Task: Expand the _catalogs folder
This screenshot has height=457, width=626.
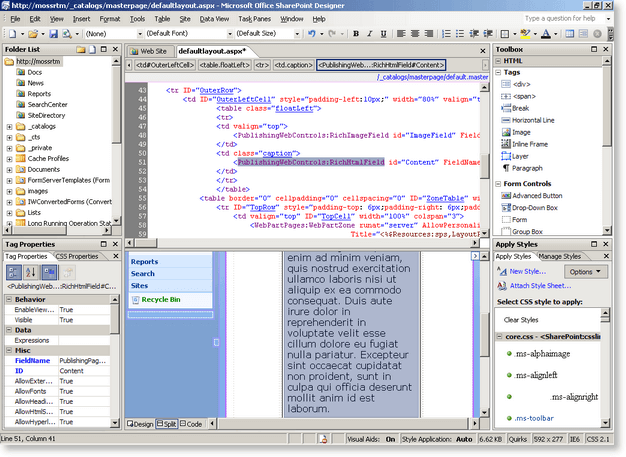Action: pyautogui.click(x=10, y=127)
